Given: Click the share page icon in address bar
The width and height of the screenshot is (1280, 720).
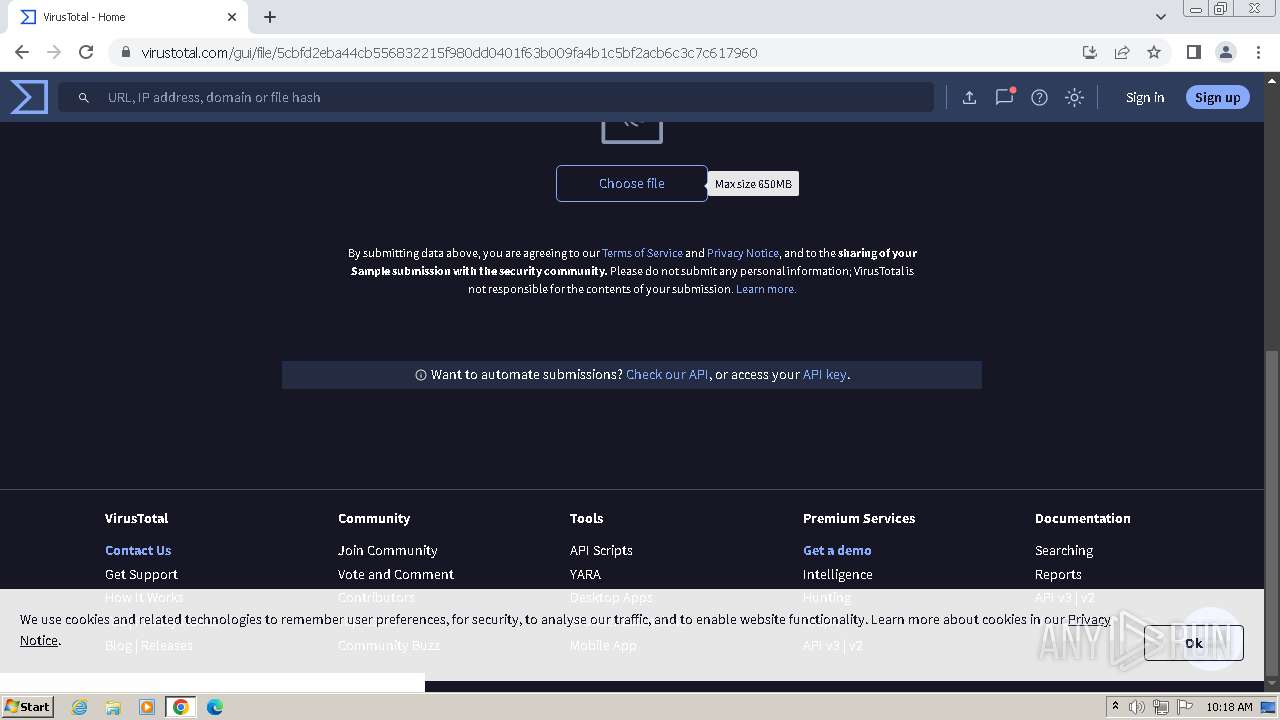Looking at the screenshot, I should coord(1122,52).
